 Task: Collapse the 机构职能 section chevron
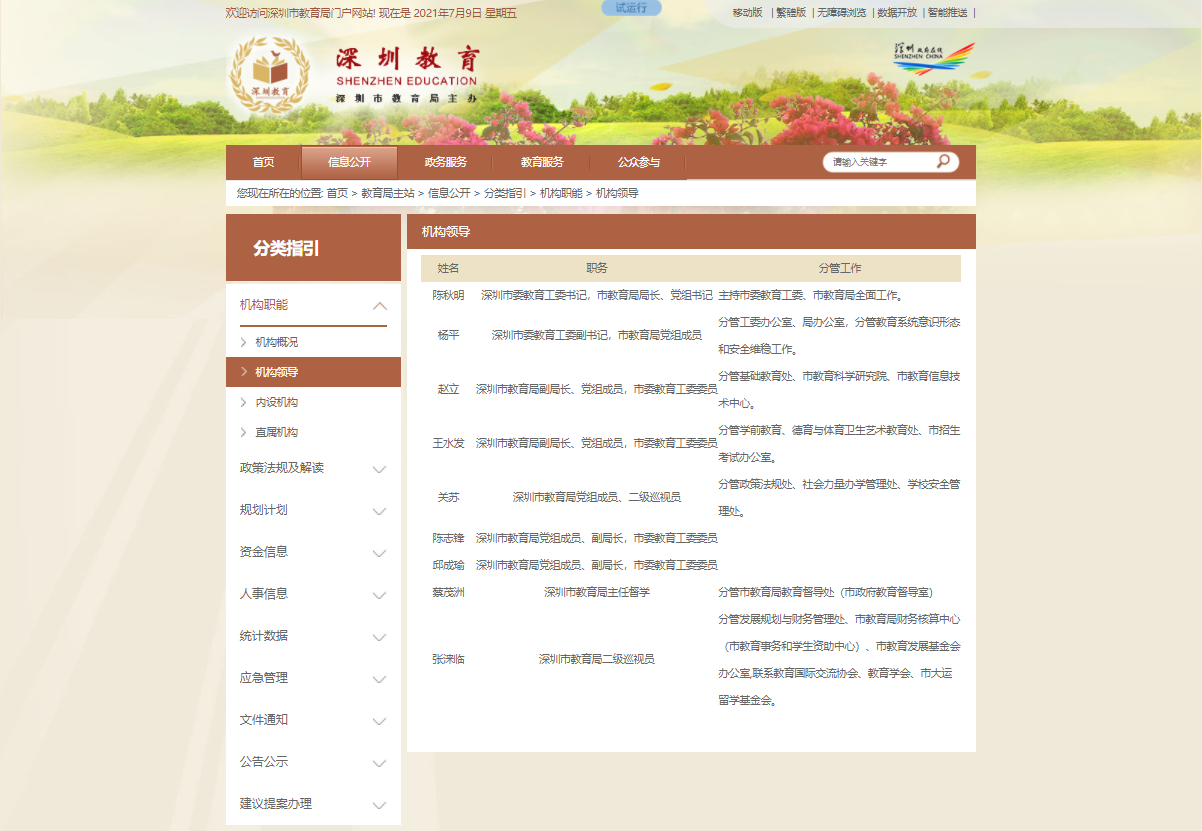[x=379, y=306]
